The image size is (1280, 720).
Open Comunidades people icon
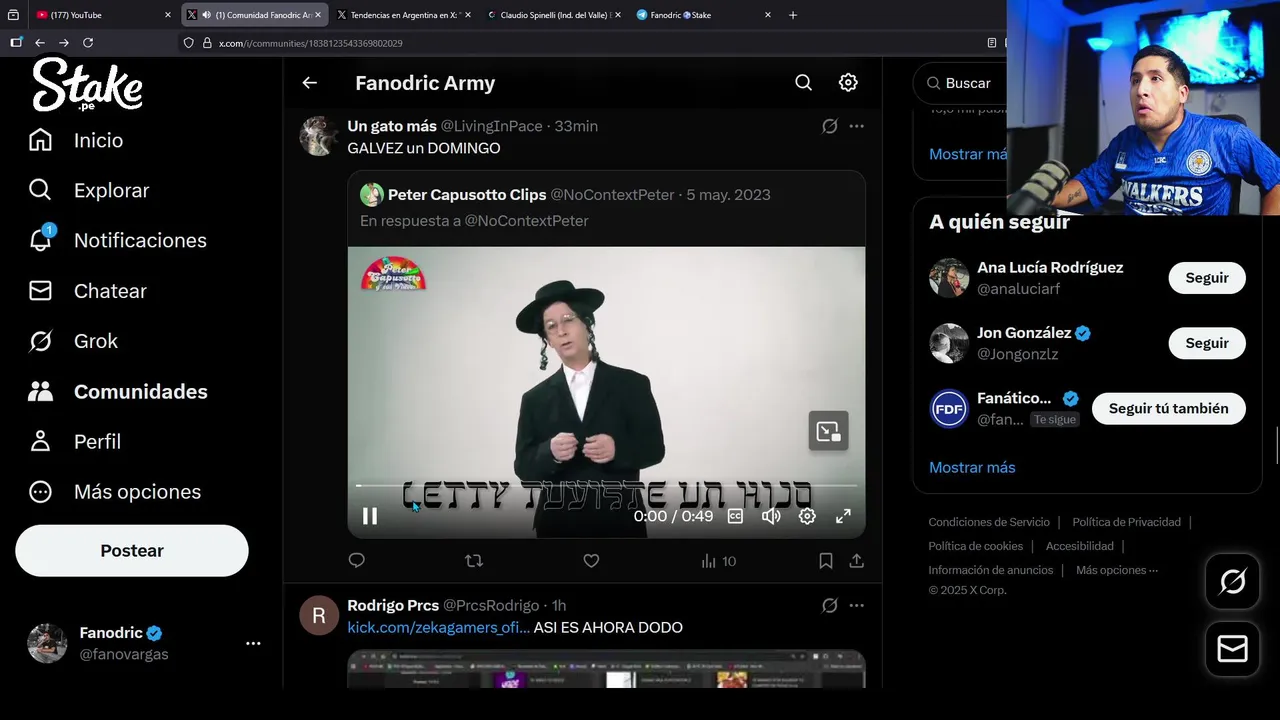[40, 391]
